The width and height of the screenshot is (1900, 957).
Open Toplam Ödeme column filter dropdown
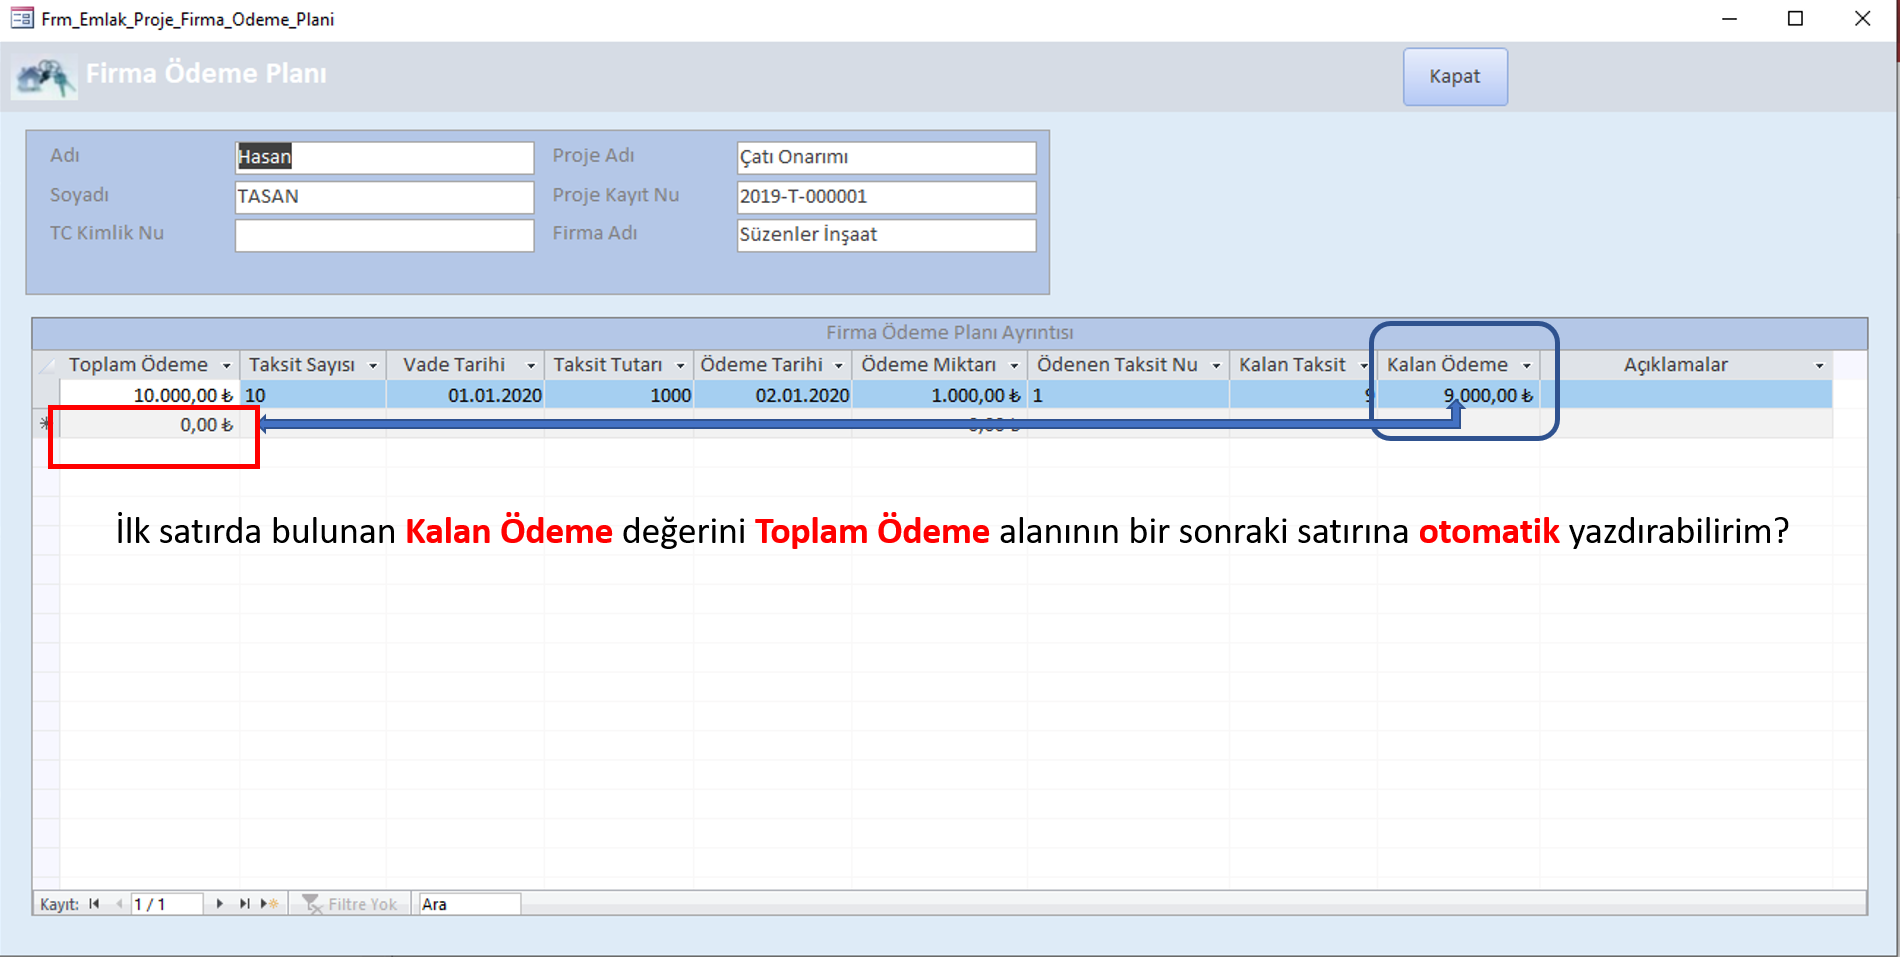pyautogui.click(x=226, y=366)
